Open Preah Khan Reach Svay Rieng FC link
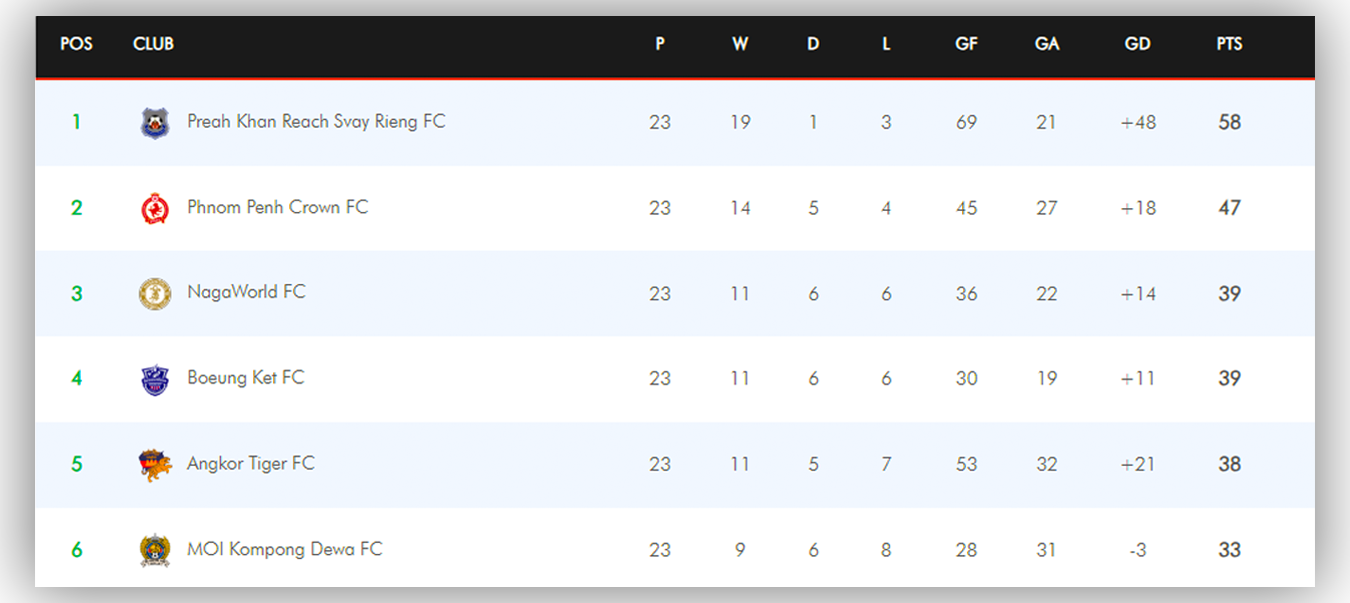The image size is (1350, 603). [316, 122]
